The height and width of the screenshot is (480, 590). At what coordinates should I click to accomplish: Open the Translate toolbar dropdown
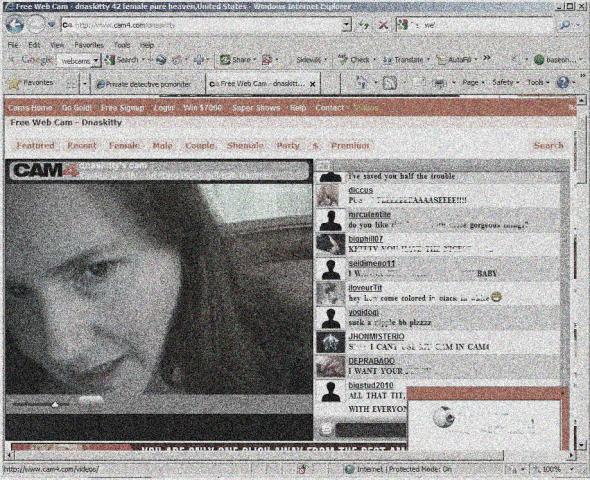428,60
